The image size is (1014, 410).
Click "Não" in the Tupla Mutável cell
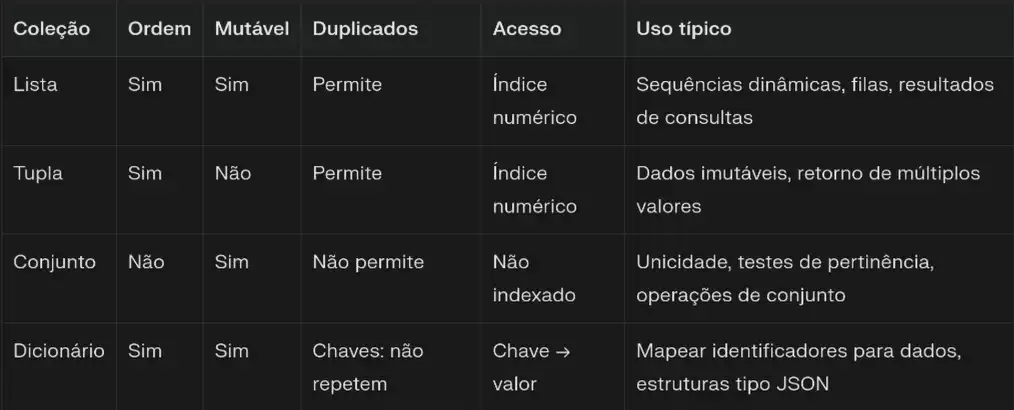coord(232,173)
